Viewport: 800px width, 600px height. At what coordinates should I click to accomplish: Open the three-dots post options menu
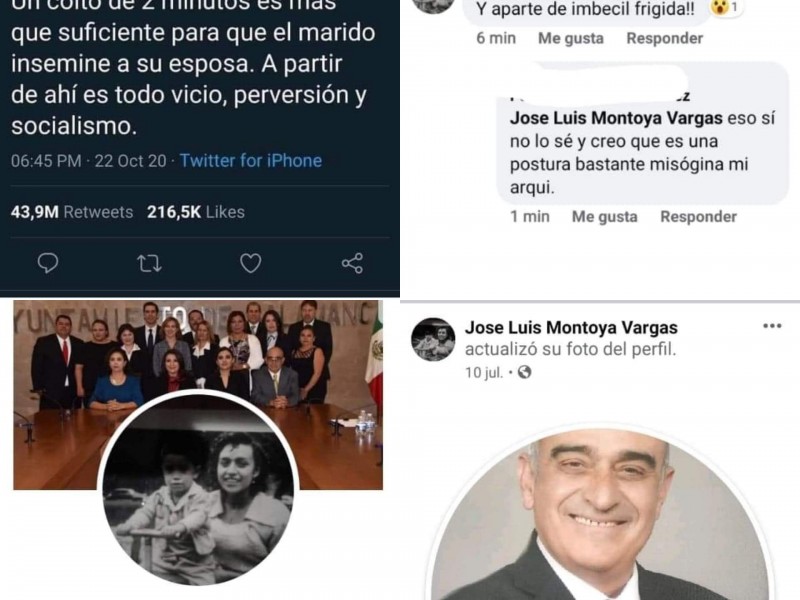click(x=772, y=326)
